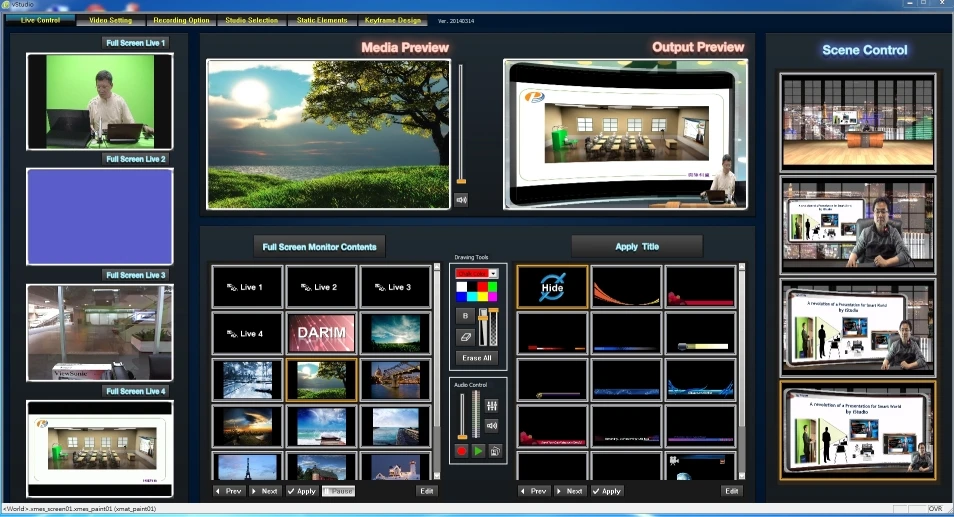The image size is (954, 517).
Task: Open the audio mixer settings icon
Action: coord(492,405)
